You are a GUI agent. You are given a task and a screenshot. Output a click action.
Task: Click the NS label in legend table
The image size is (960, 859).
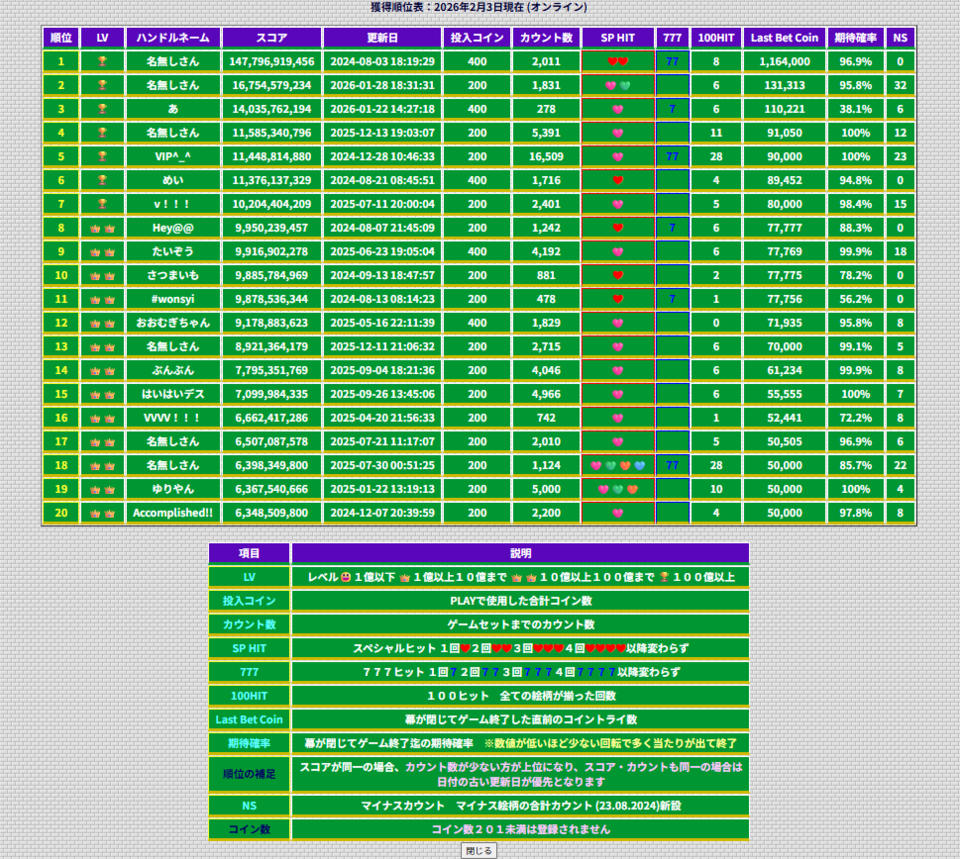click(x=249, y=805)
